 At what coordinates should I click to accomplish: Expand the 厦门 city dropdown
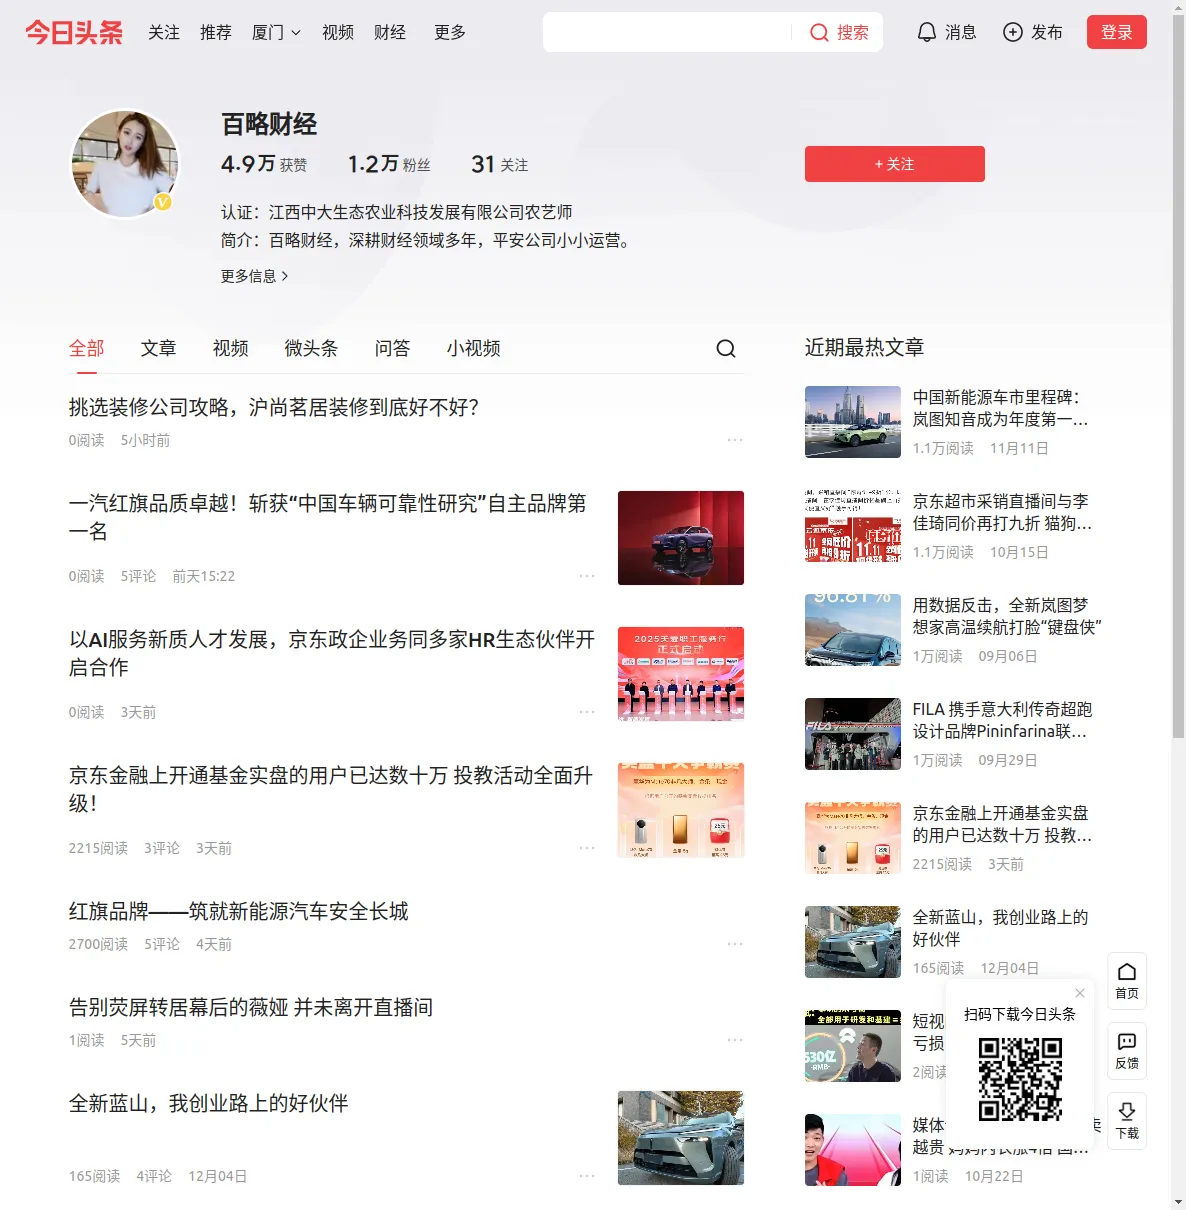[x=276, y=33]
